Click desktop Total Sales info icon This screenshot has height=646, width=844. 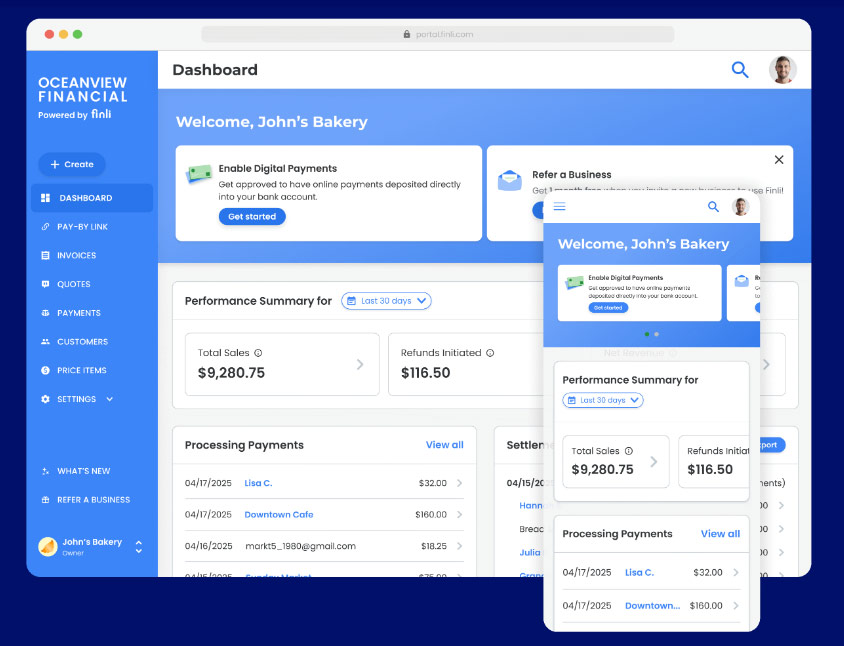pos(258,353)
